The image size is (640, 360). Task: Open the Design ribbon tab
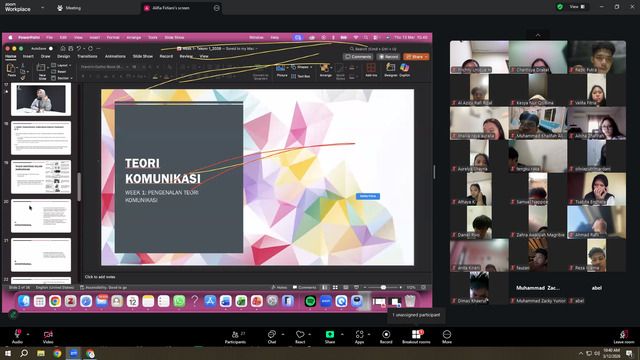click(x=63, y=56)
